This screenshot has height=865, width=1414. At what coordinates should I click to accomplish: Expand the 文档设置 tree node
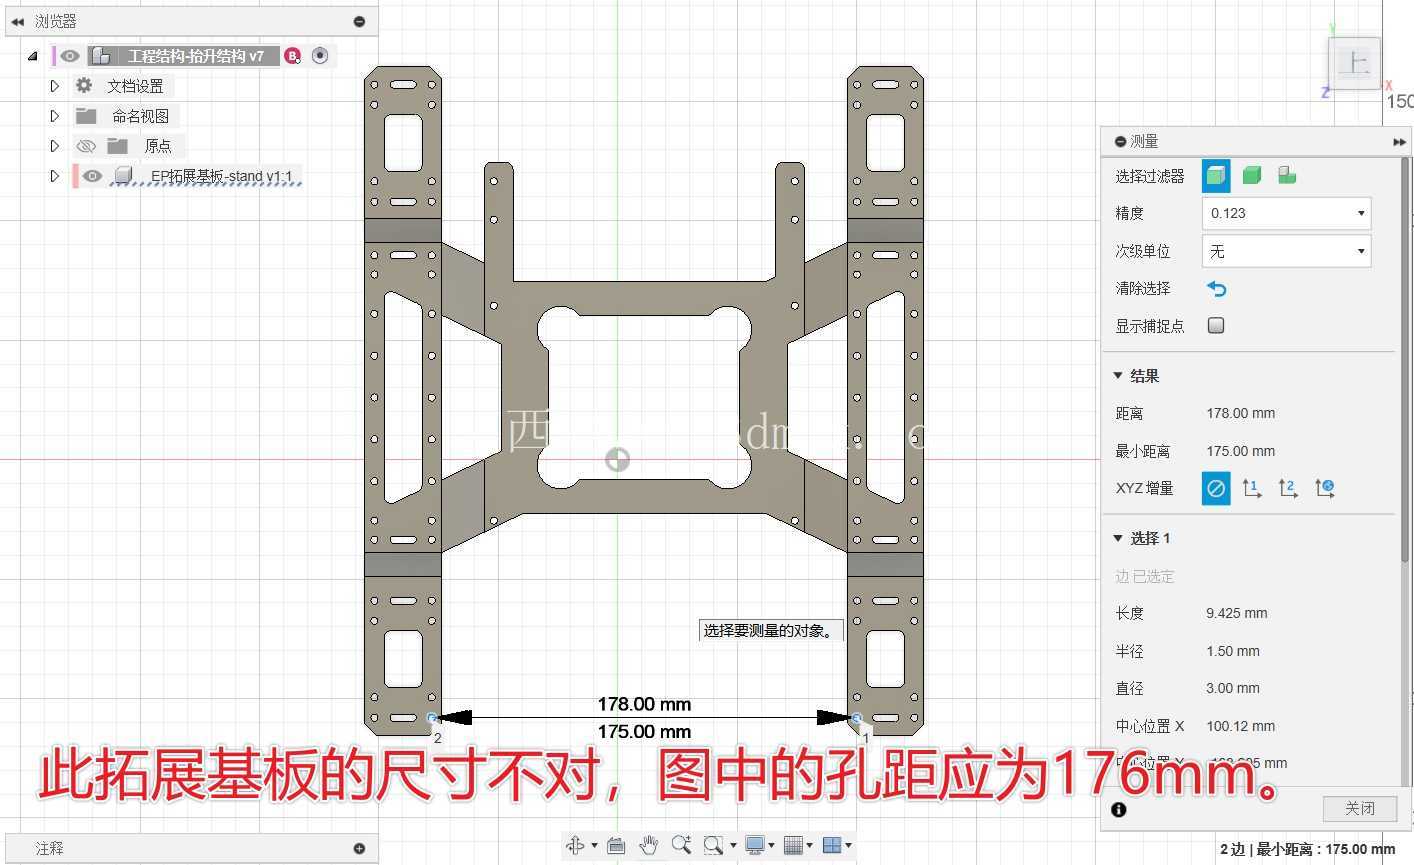pos(55,86)
